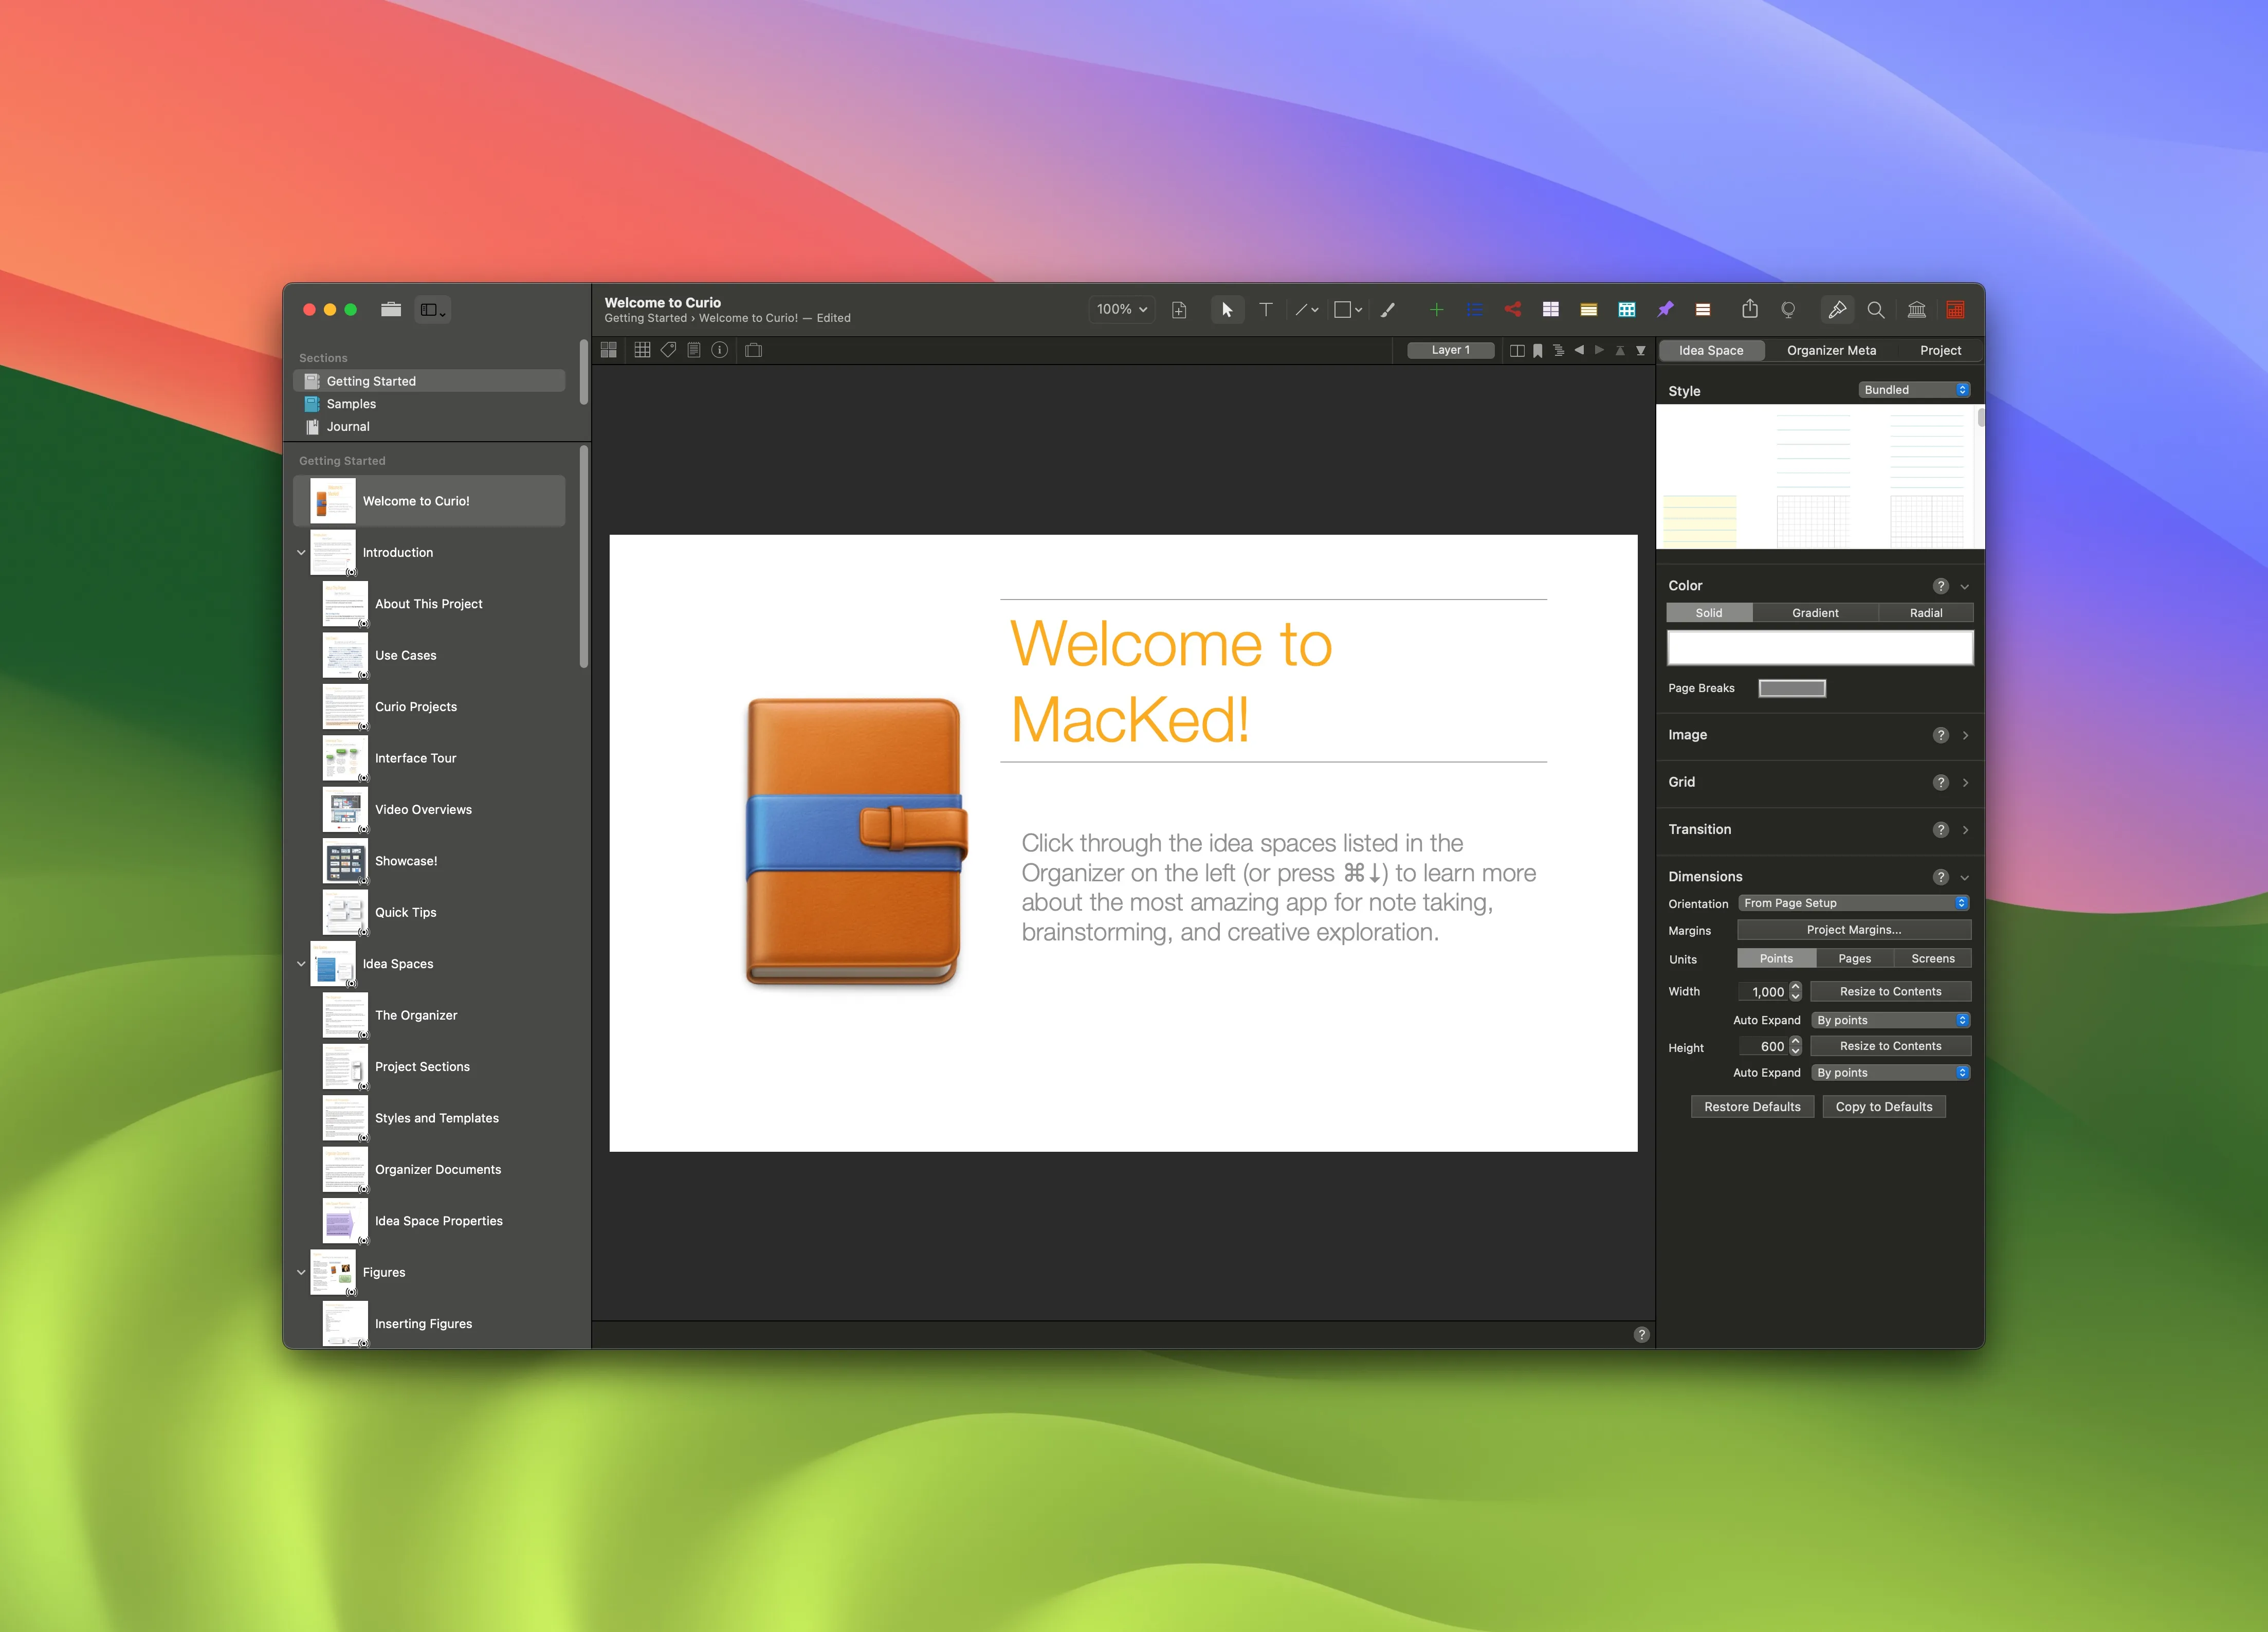Image resolution: width=2268 pixels, height=1632 pixels.
Task: Select the brush tool
Action: 1388,310
